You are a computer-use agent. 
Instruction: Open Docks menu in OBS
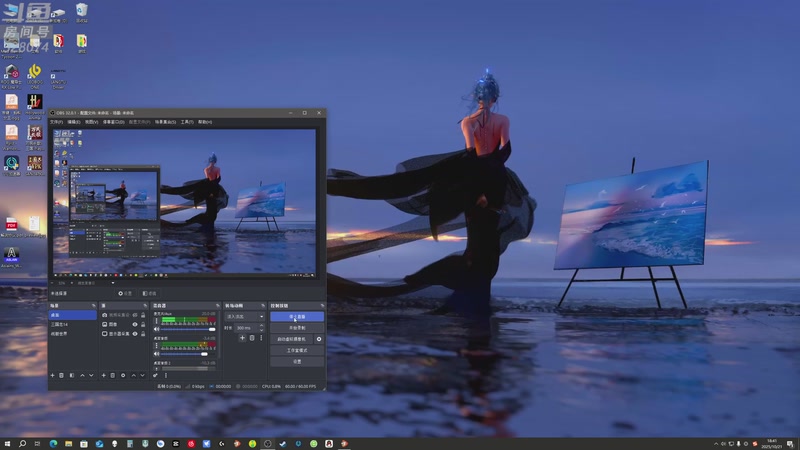pyautogui.click(x=113, y=122)
